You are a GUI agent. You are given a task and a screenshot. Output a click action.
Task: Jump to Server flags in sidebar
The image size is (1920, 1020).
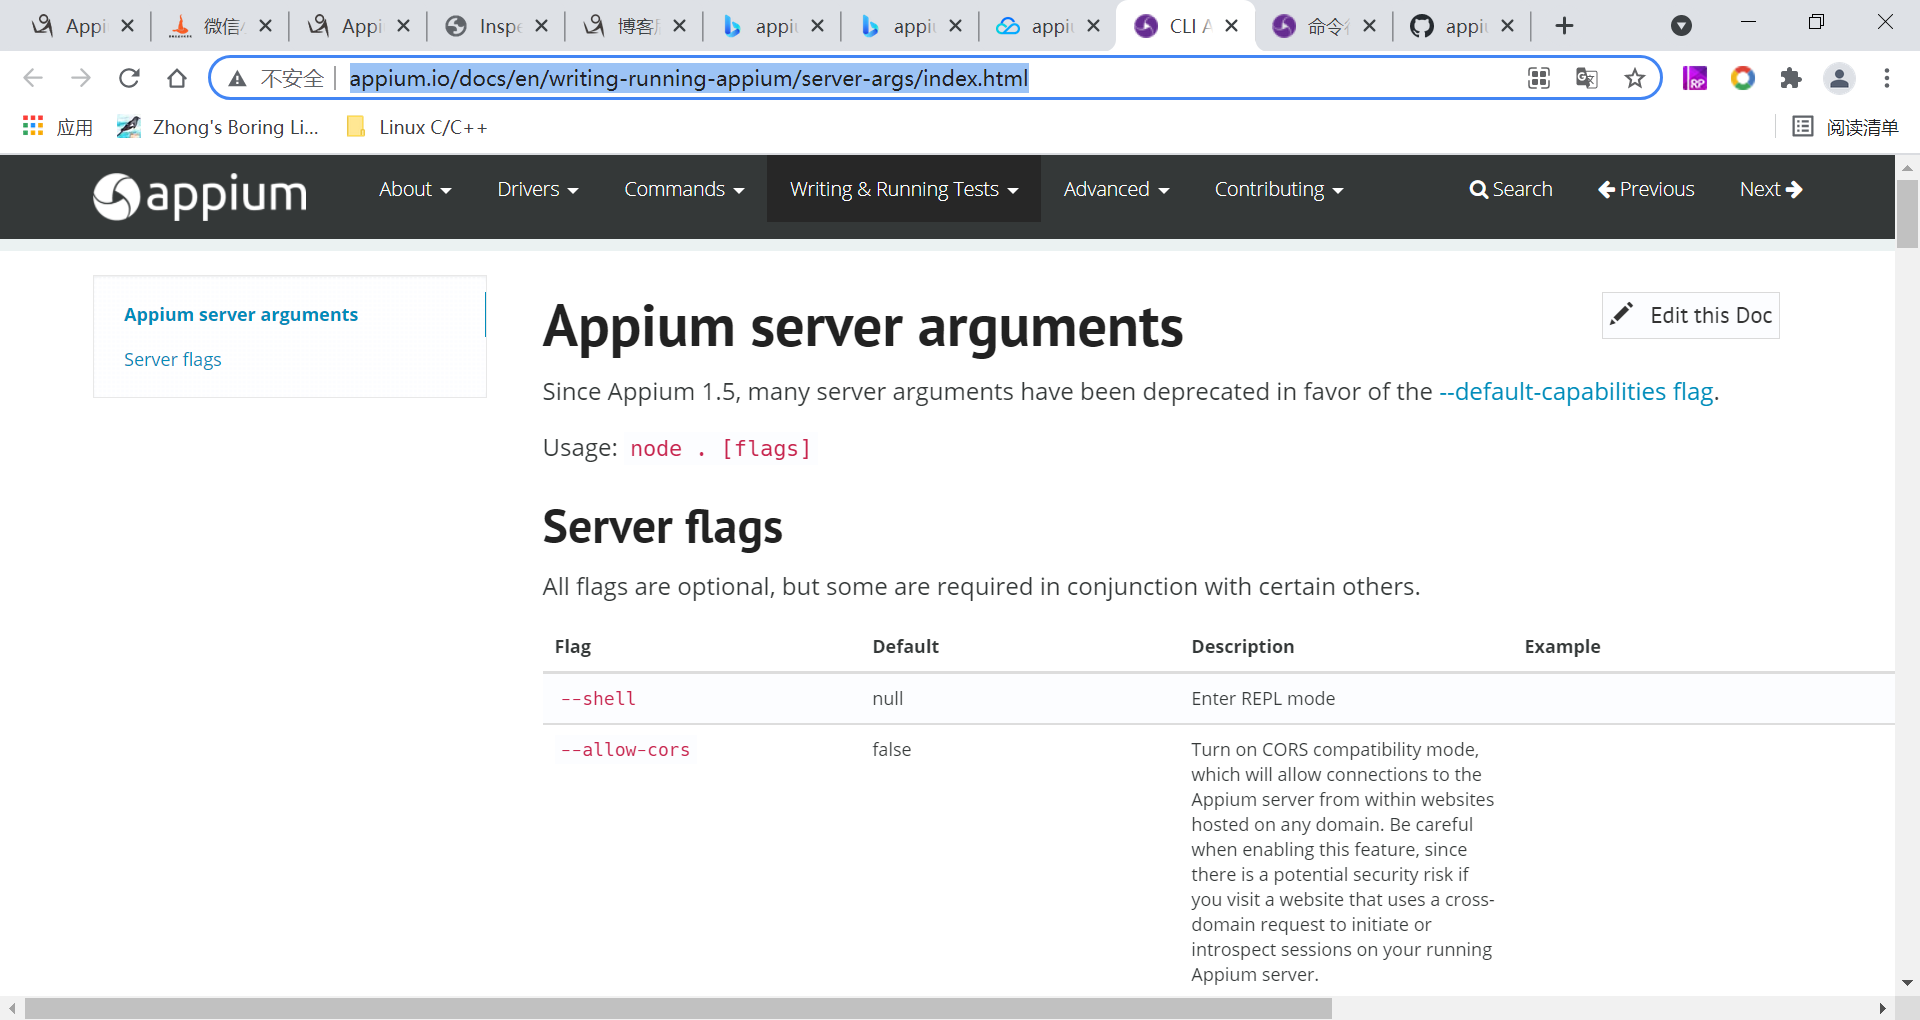(x=173, y=360)
